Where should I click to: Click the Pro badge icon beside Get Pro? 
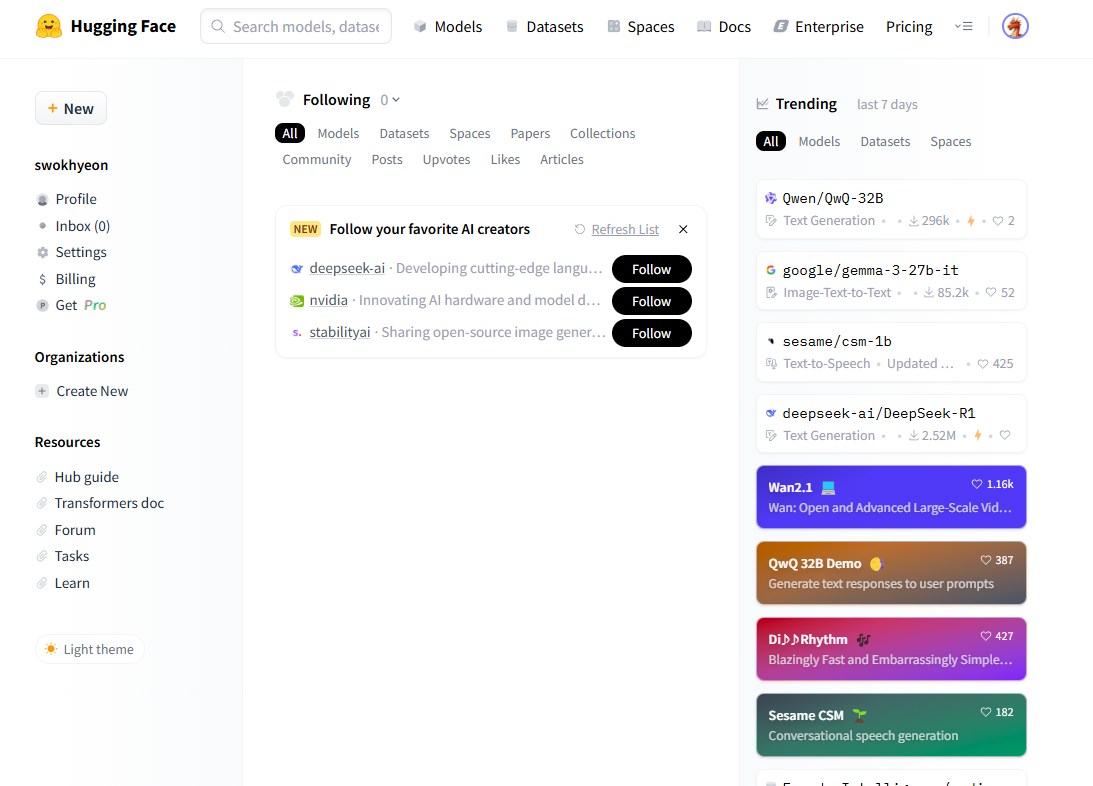click(43, 305)
